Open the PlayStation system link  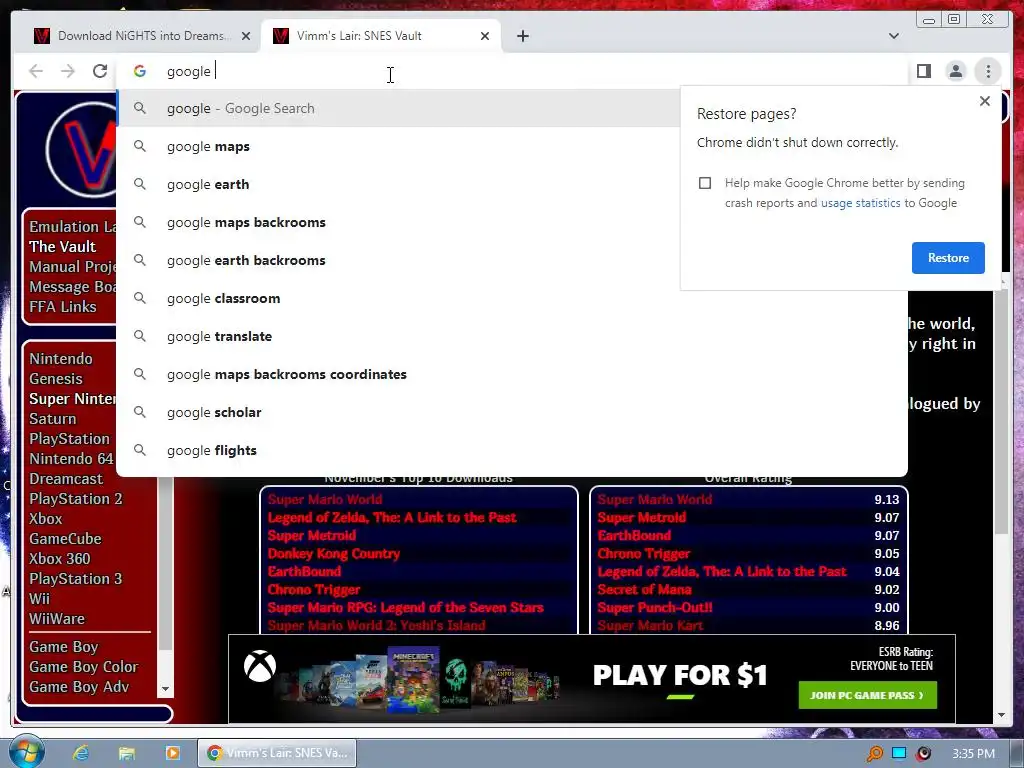point(69,439)
